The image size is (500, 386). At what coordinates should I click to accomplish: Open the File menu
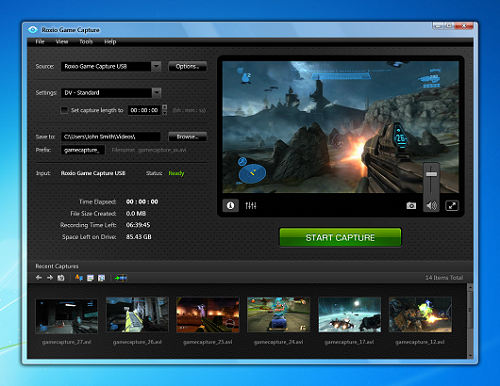click(x=40, y=42)
